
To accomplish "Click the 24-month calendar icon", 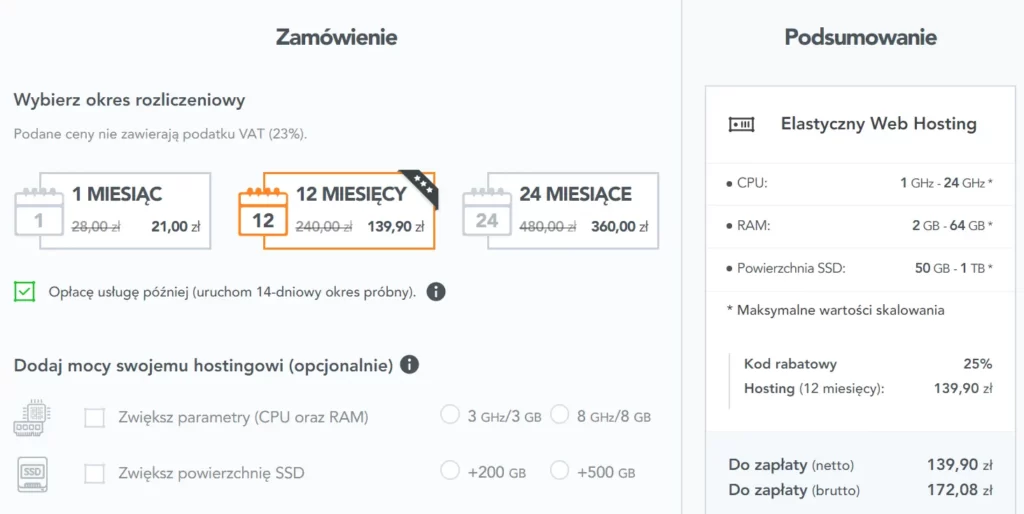I will 487,212.
